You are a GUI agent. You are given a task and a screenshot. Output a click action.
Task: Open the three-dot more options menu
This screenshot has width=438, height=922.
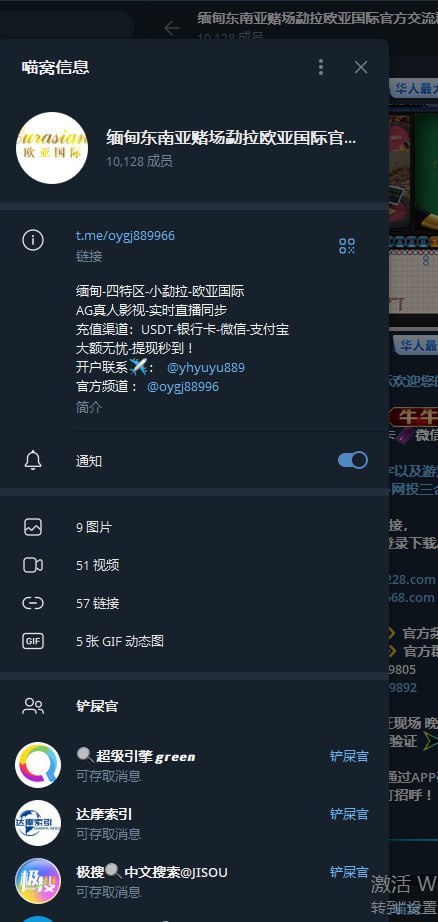tap(320, 67)
